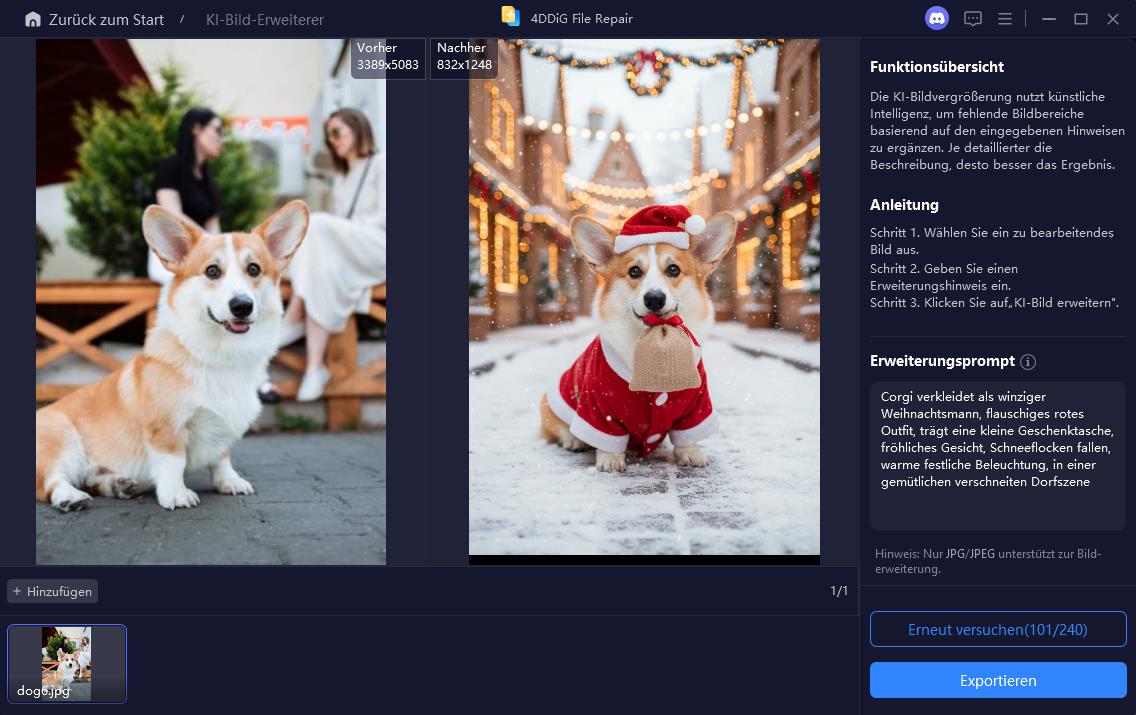Screen dimensions: 1136x715
Task: Click the Vorher 3389x5083 label
Action: 387,57
